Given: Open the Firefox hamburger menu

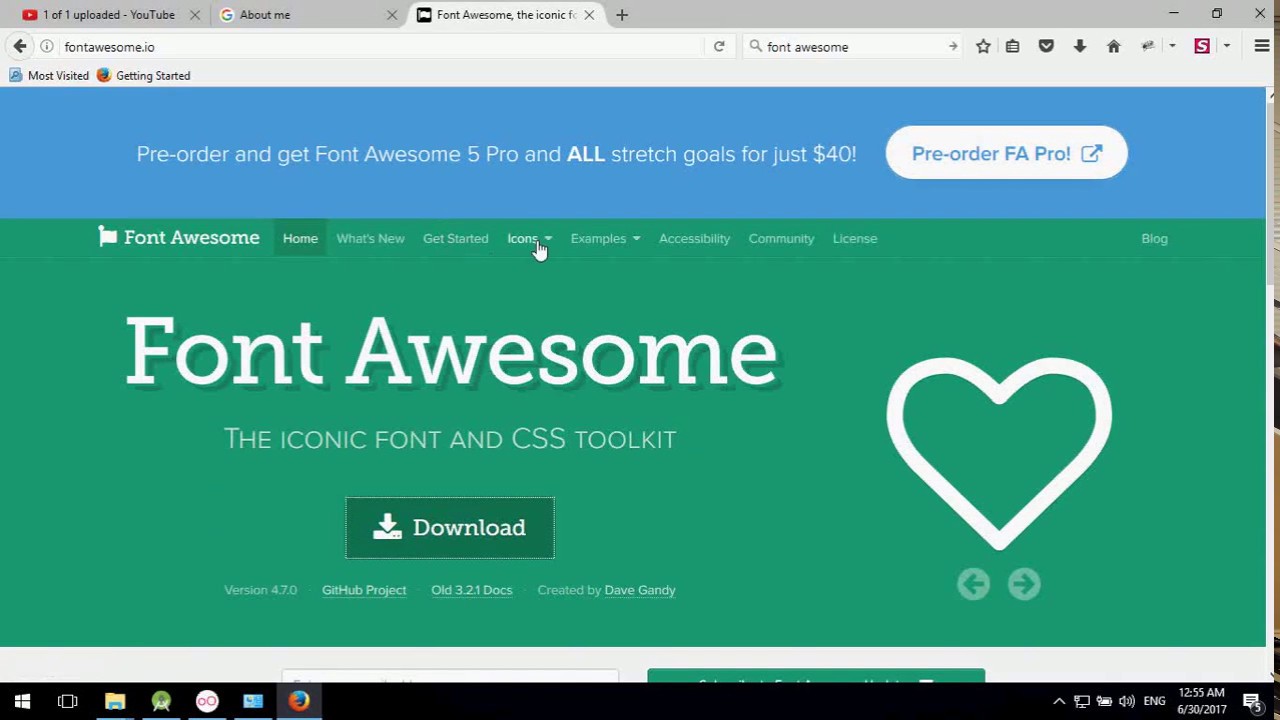Looking at the screenshot, I should pos(1261,46).
